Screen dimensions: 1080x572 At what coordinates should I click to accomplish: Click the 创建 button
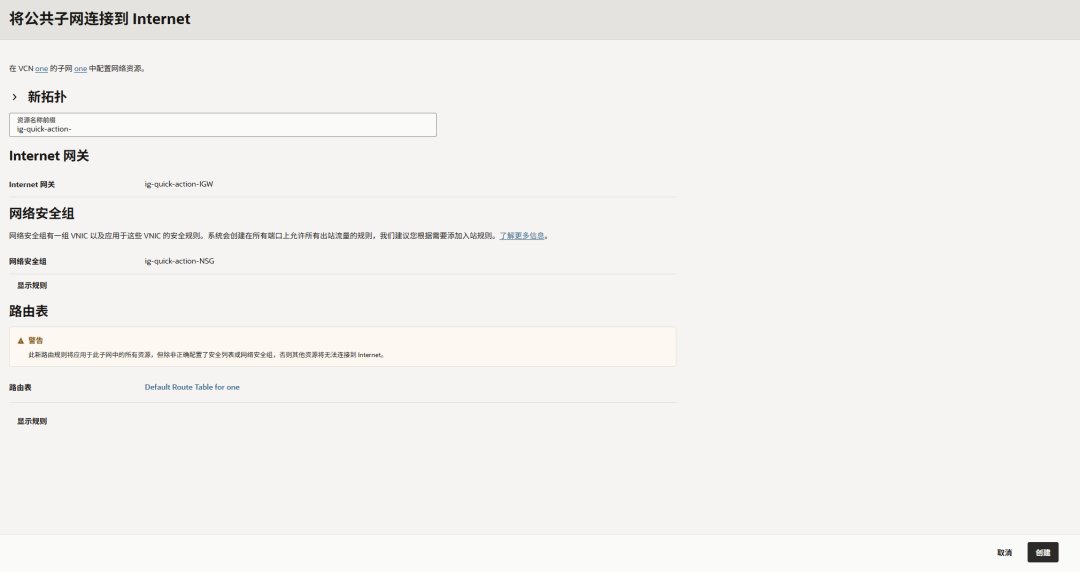[x=1043, y=553]
